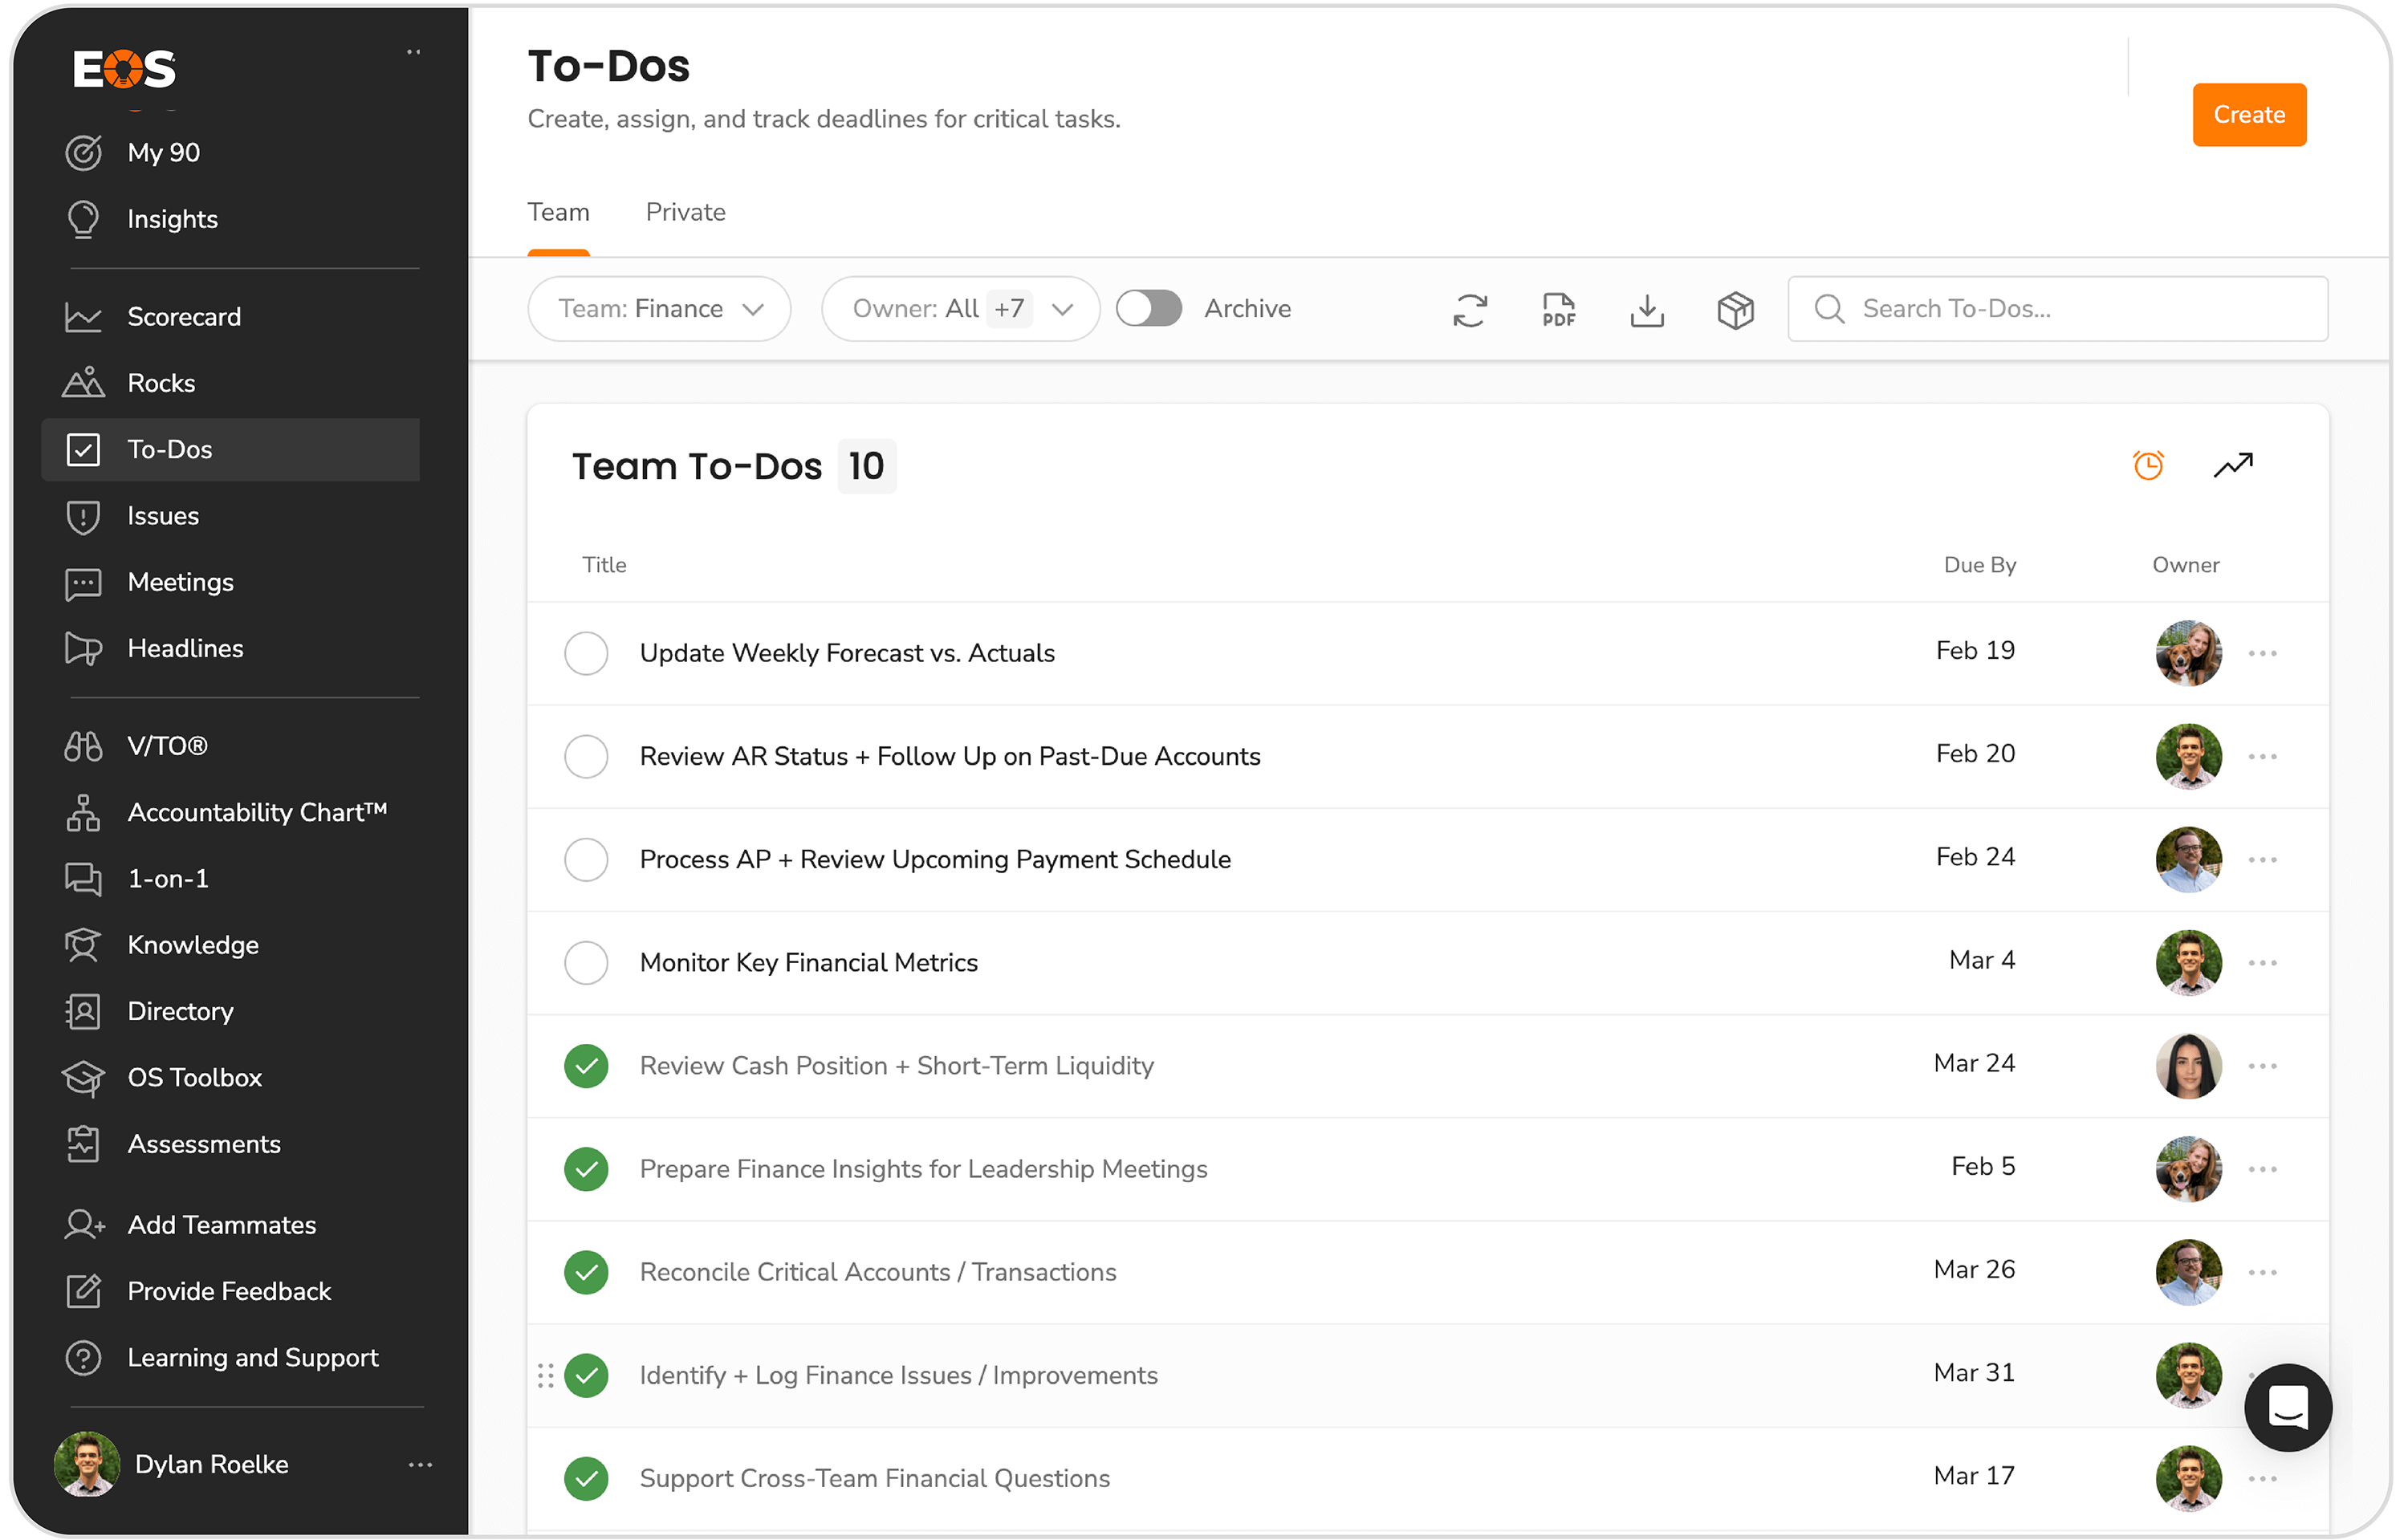Mark Monitor Key Financial Metrics as complete
Screen dimensions: 2408x1540
(x=587, y=962)
